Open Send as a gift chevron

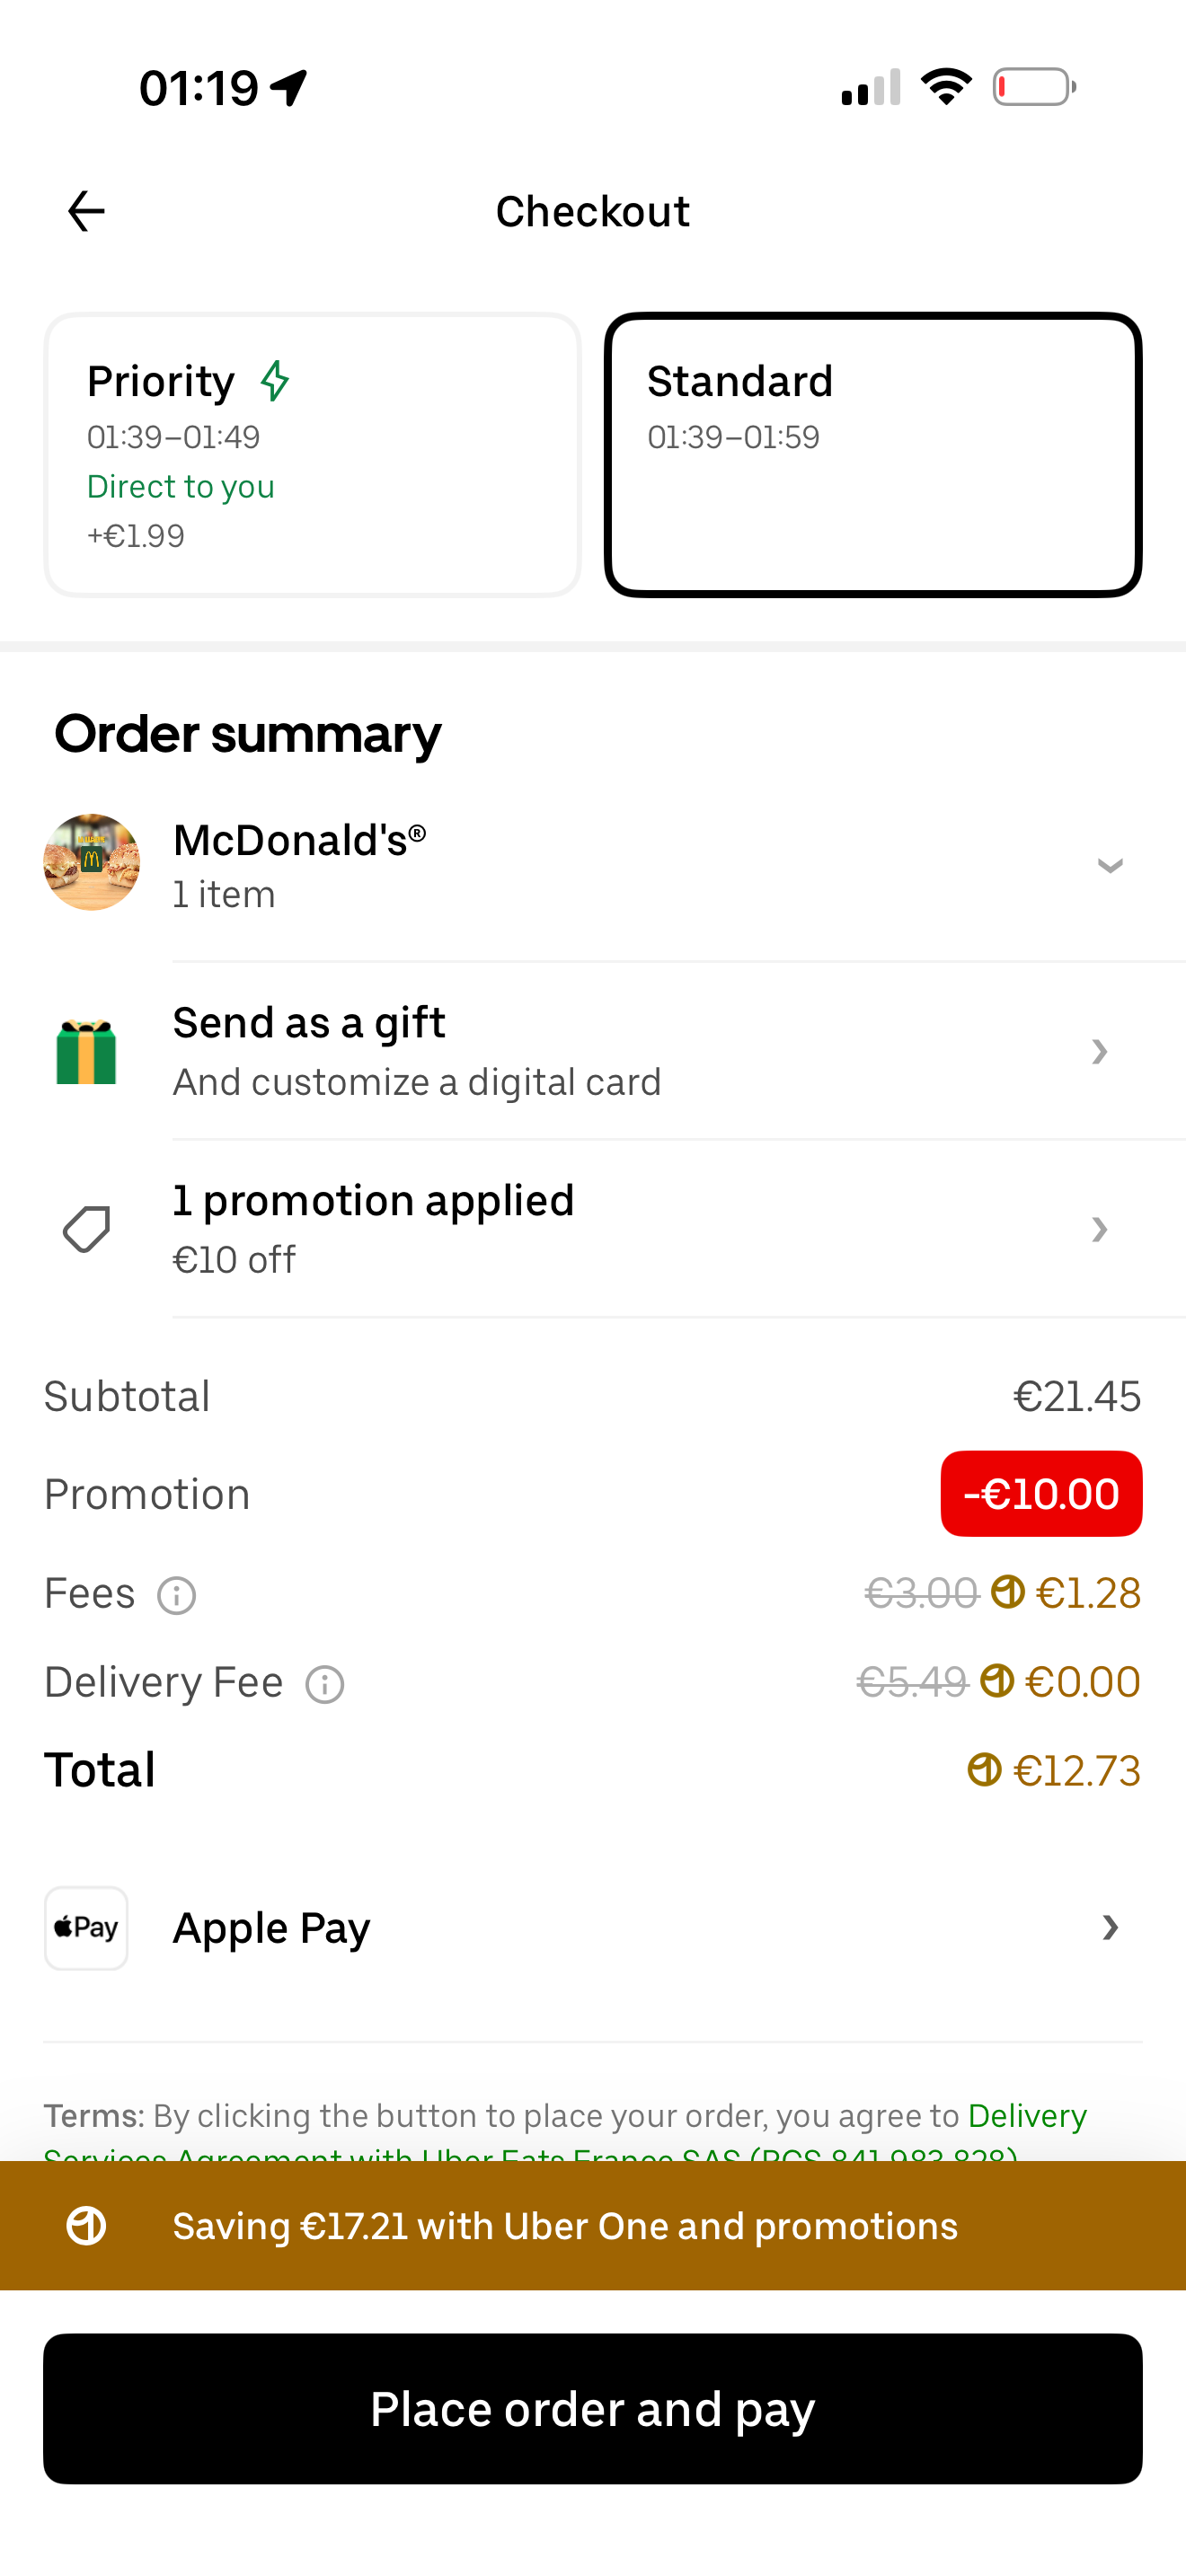[1099, 1052]
